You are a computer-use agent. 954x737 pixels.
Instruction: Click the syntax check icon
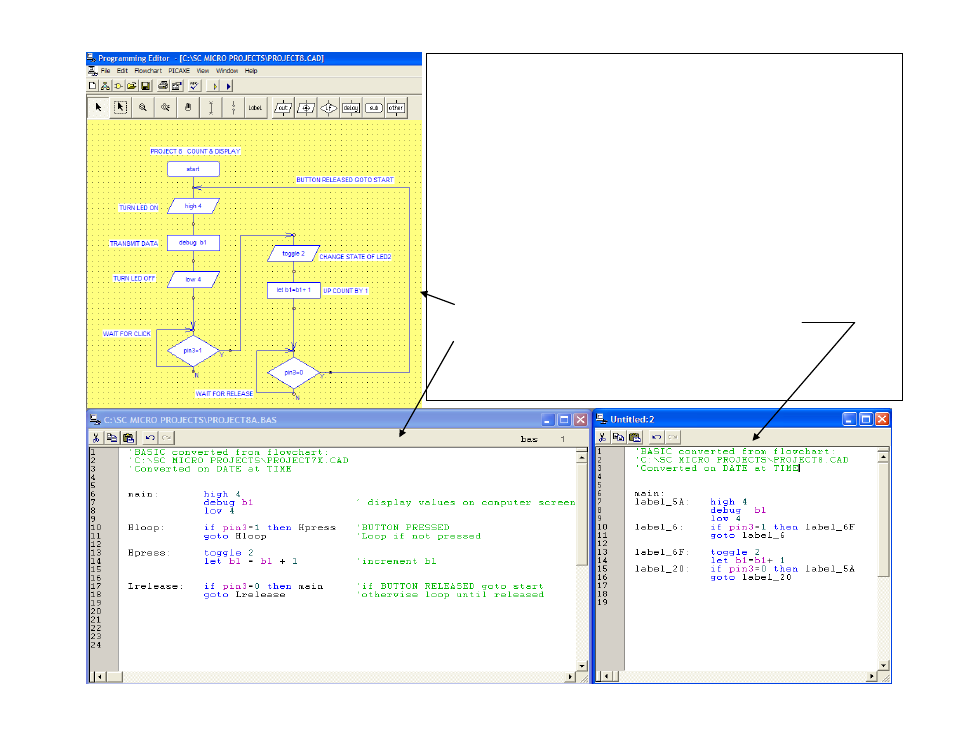194,86
